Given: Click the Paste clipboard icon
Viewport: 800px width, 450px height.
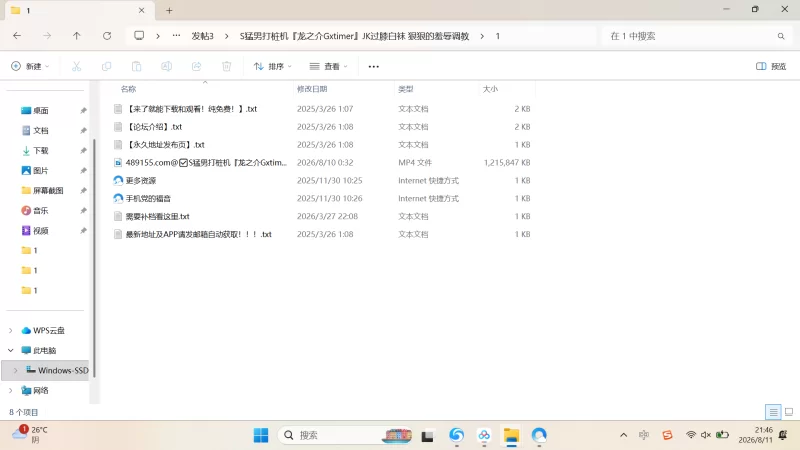Looking at the screenshot, I should pyautogui.click(x=136, y=66).
